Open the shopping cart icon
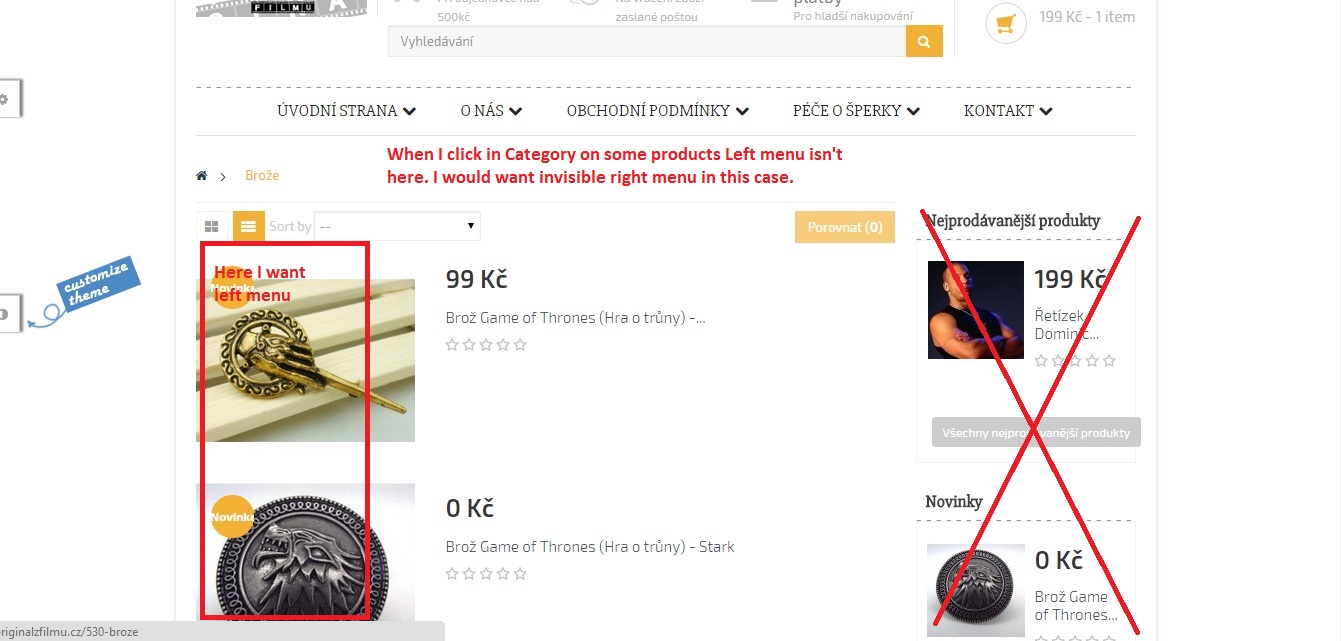This screenshot has height=641, width=1341. click(x=1006, y=23)
